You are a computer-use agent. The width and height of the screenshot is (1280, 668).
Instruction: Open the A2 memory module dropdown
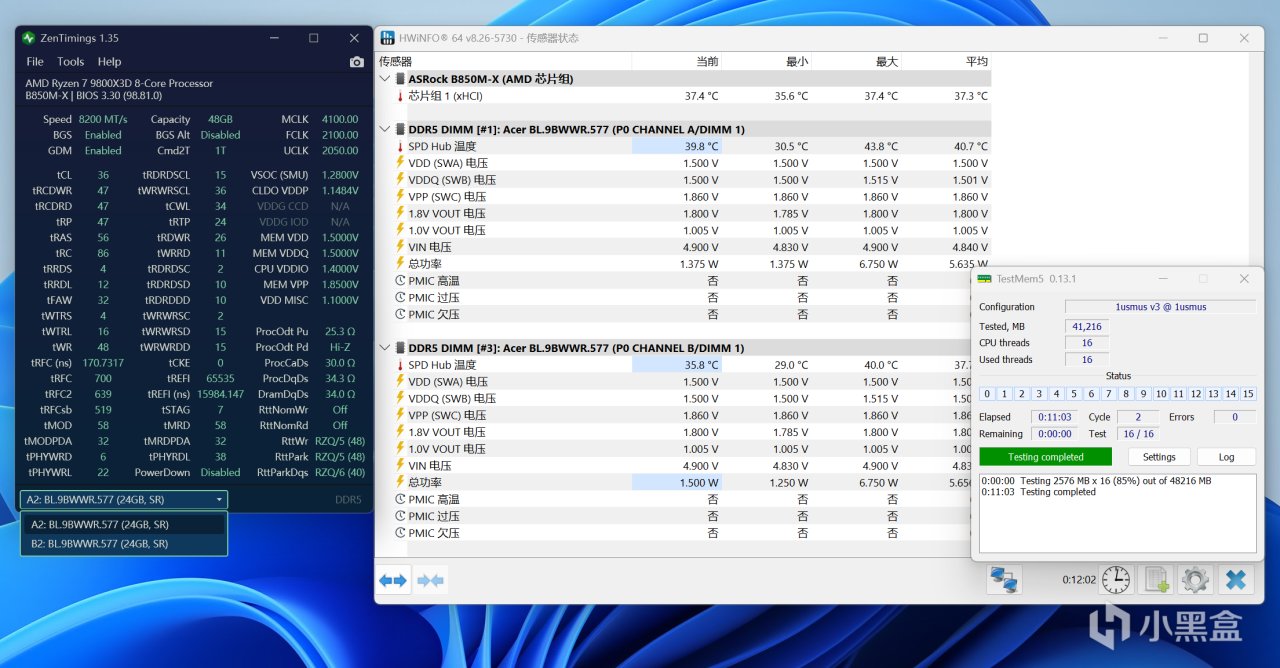click(123, 499)
